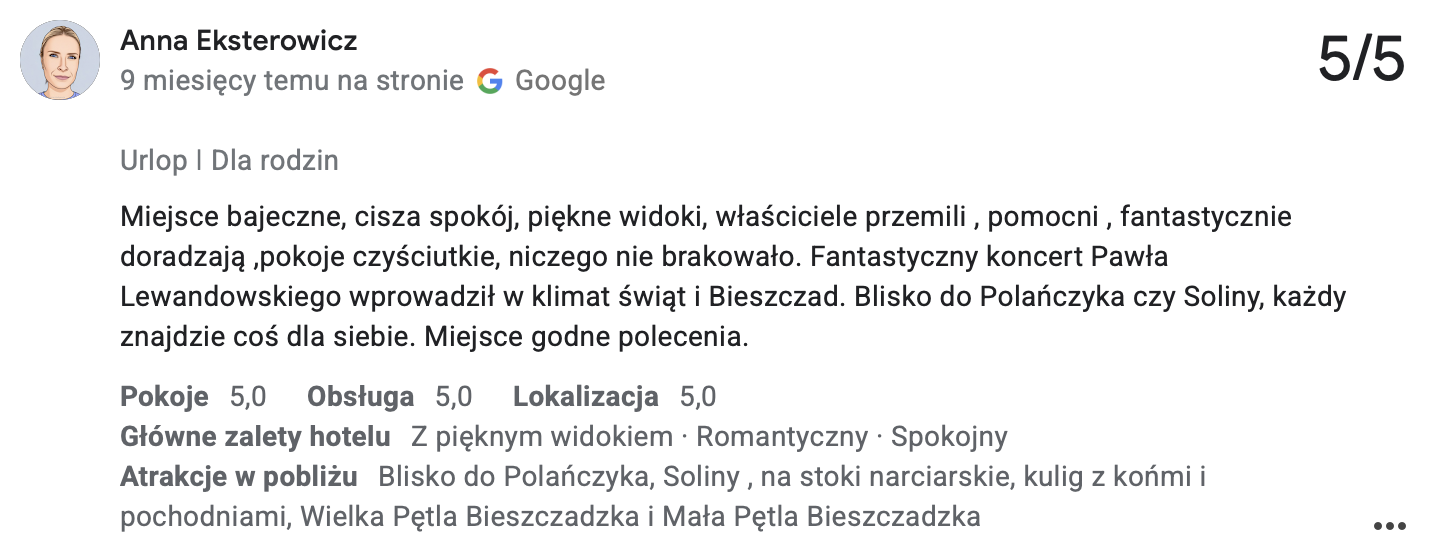Click the "Atrakcje w pobliżu" heading

238,477
